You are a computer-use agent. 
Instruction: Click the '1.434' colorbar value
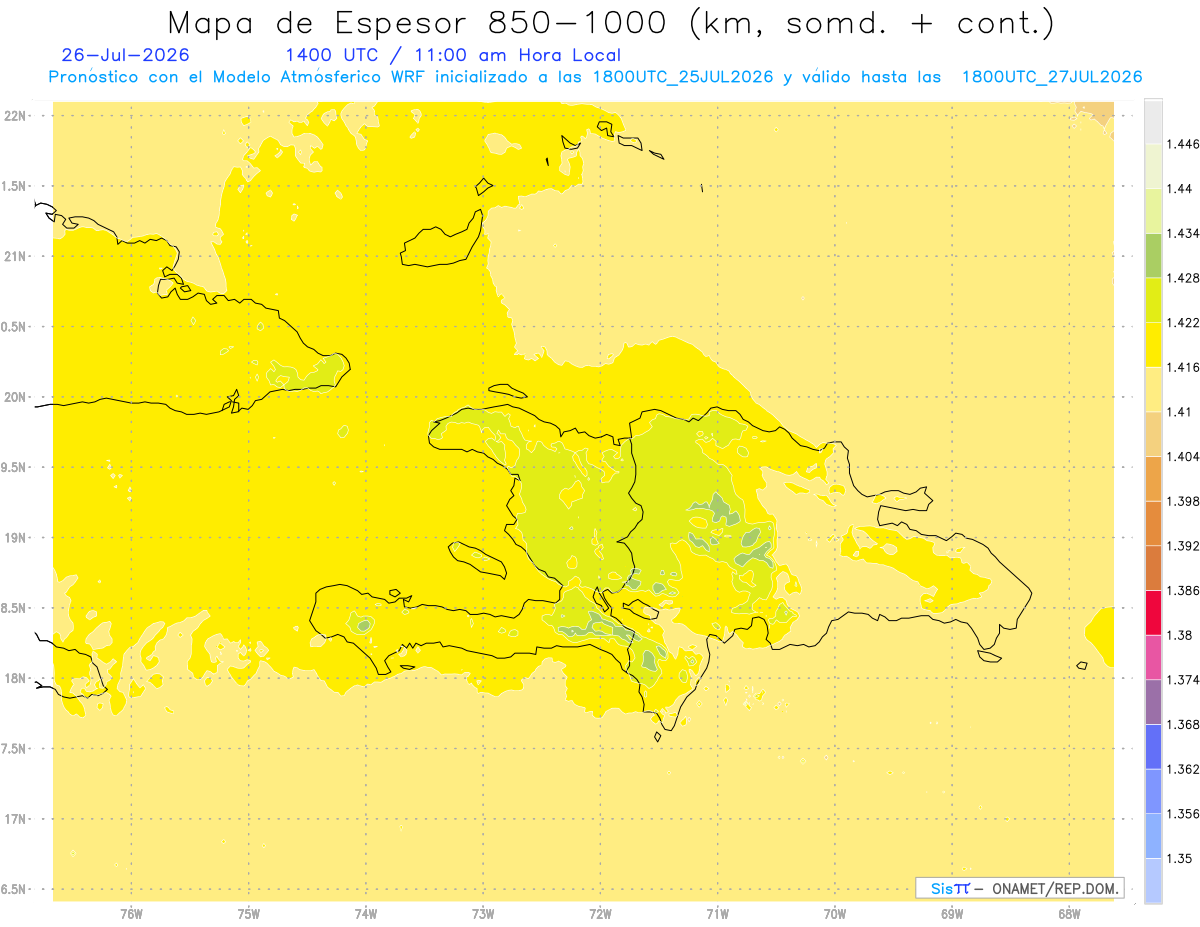coord(1181,233)
